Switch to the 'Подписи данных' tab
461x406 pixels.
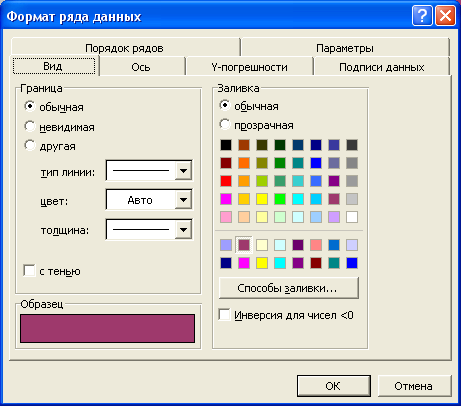[x=381, y=67]
